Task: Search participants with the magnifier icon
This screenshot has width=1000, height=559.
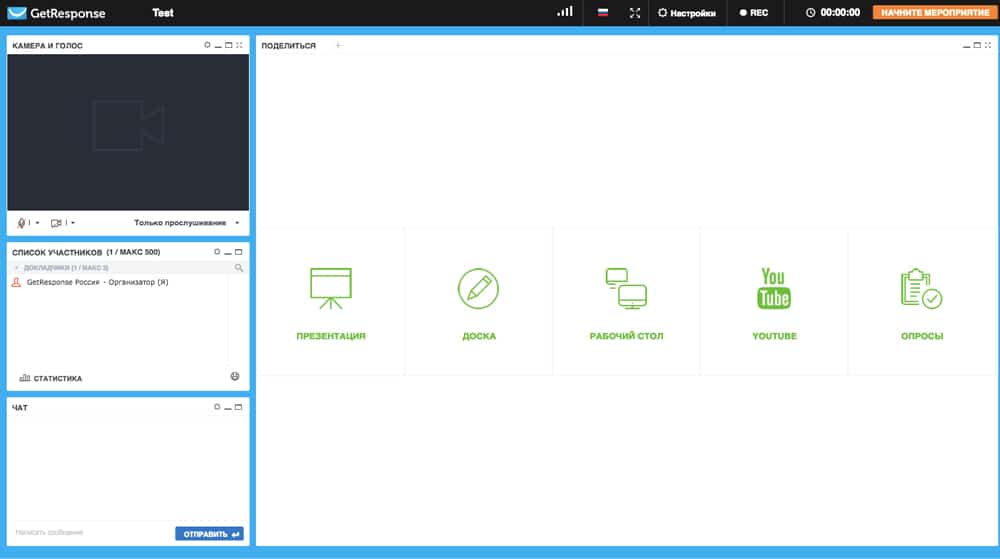Action: (x=239, y=268)
